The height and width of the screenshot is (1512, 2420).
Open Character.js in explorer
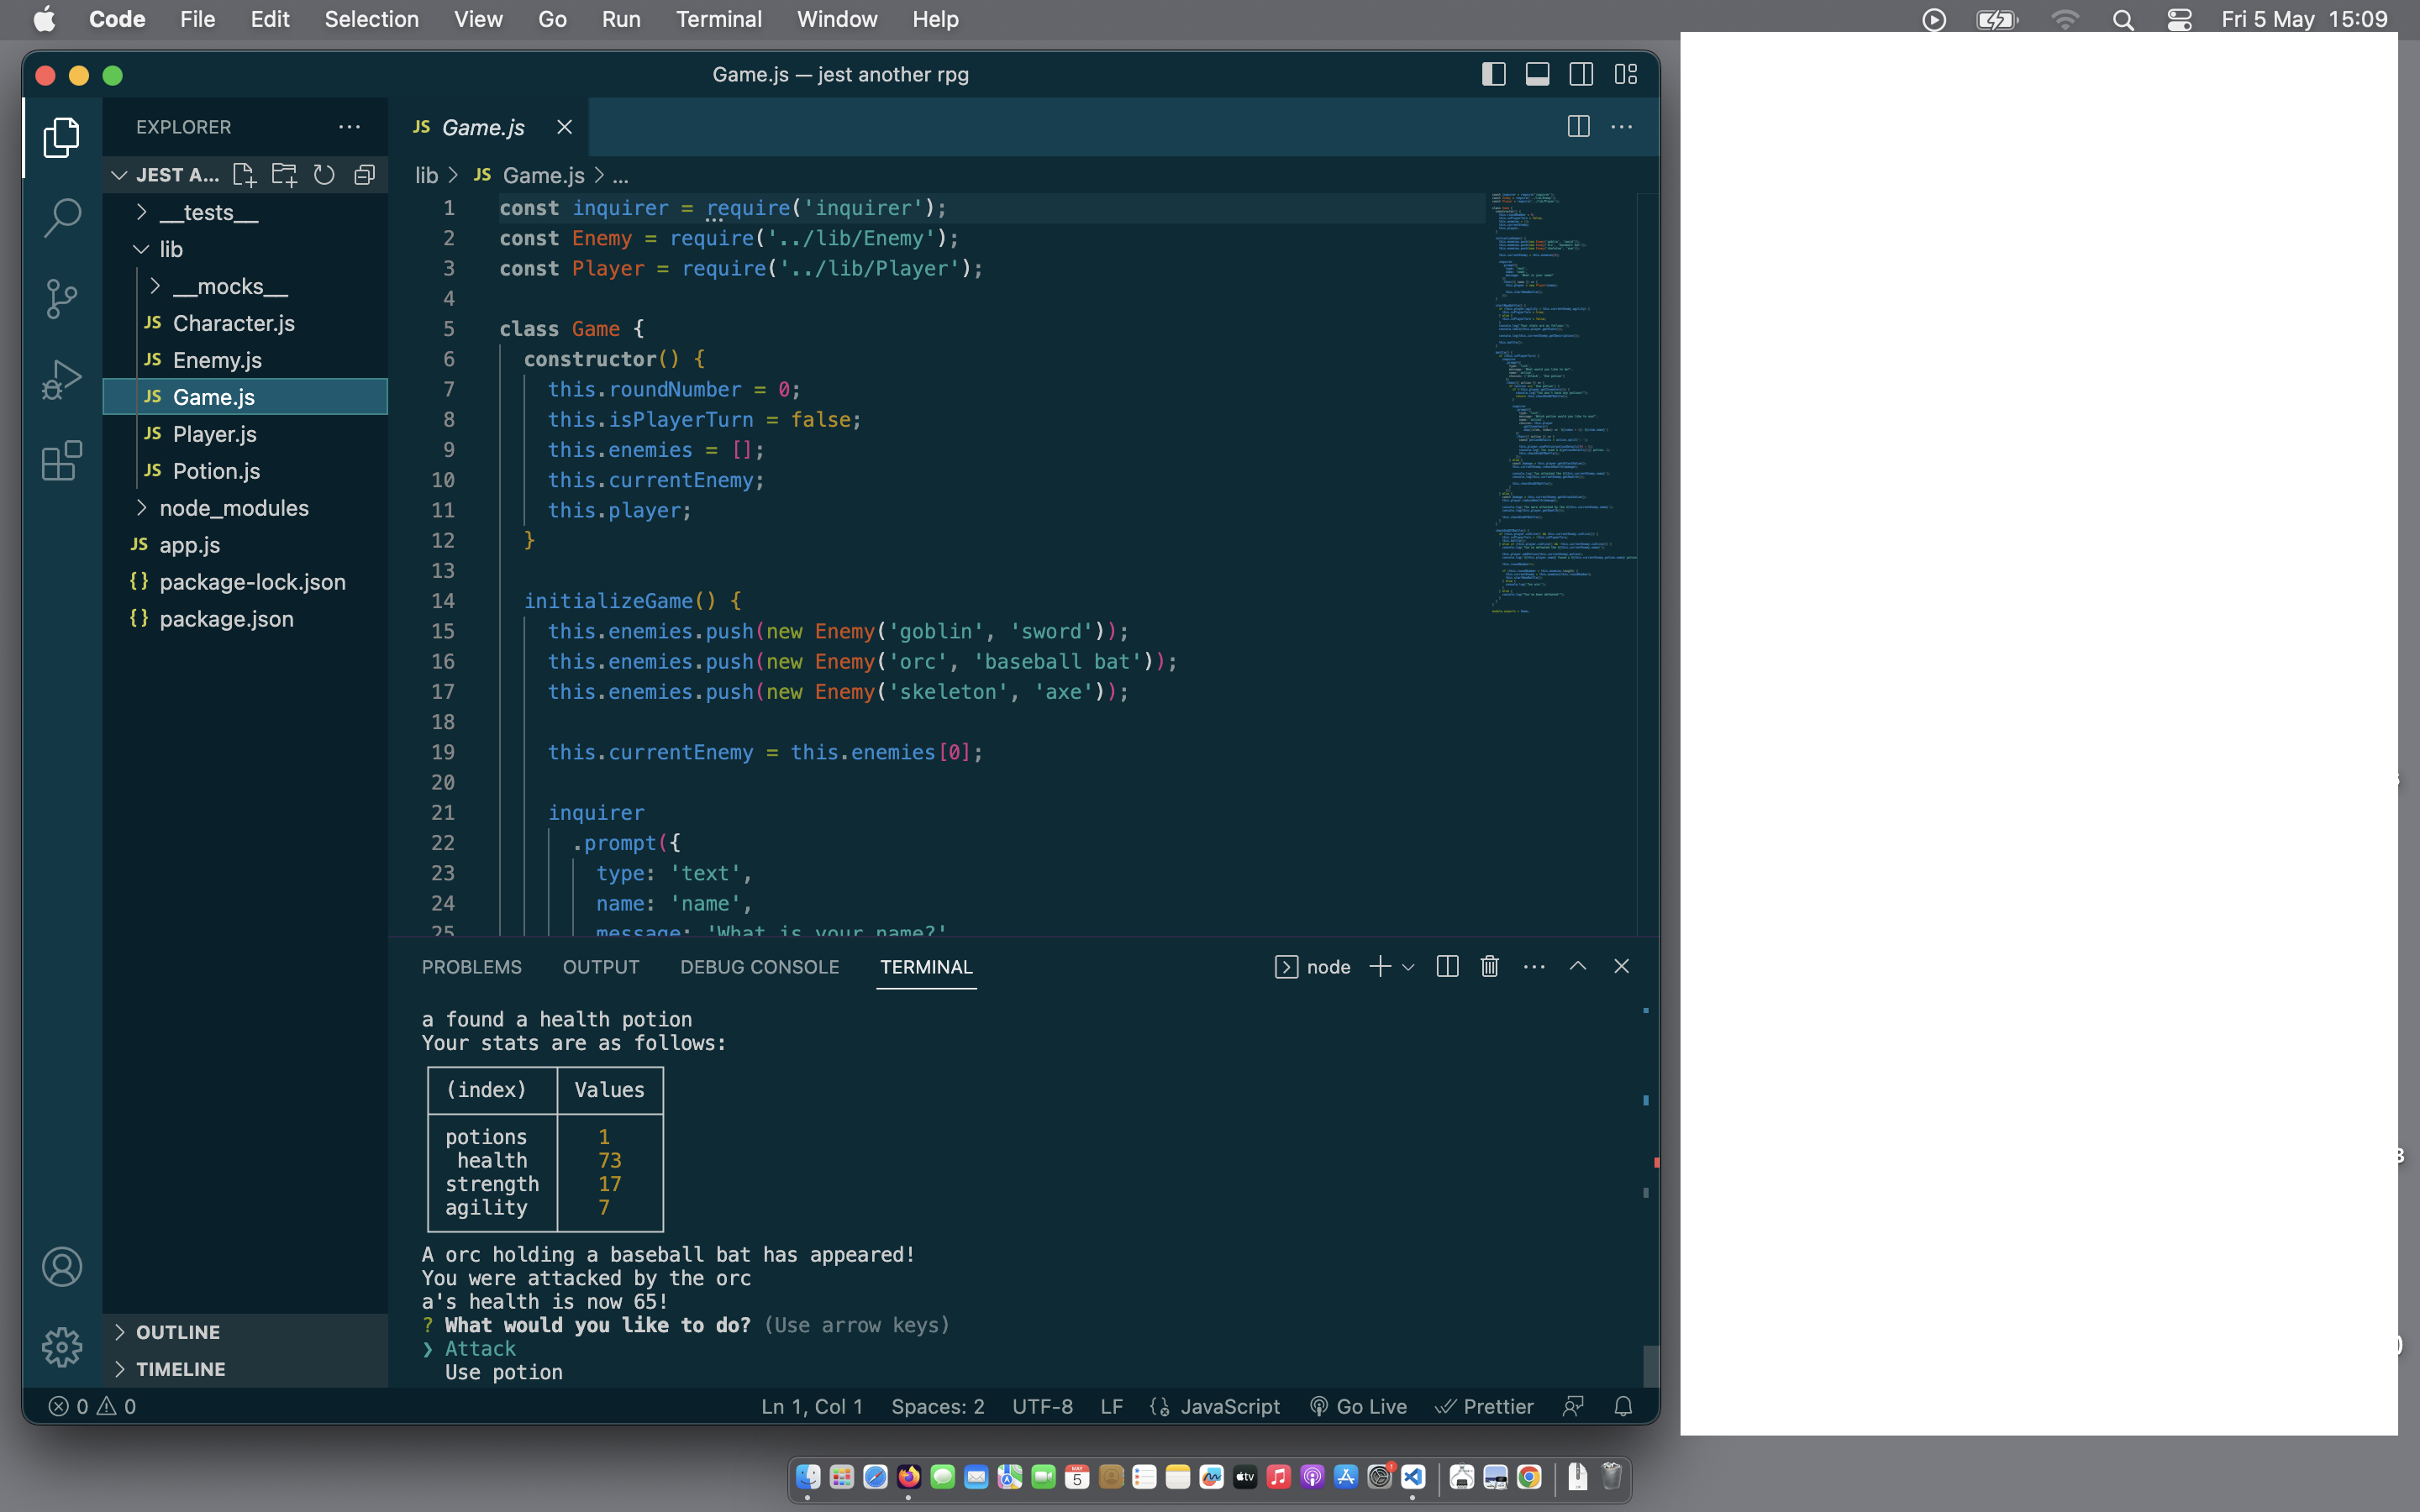click(x=245, y=323)
